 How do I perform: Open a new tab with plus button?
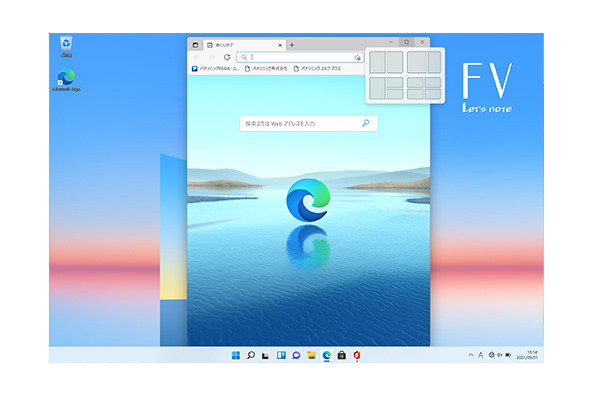tap(292, 45)
